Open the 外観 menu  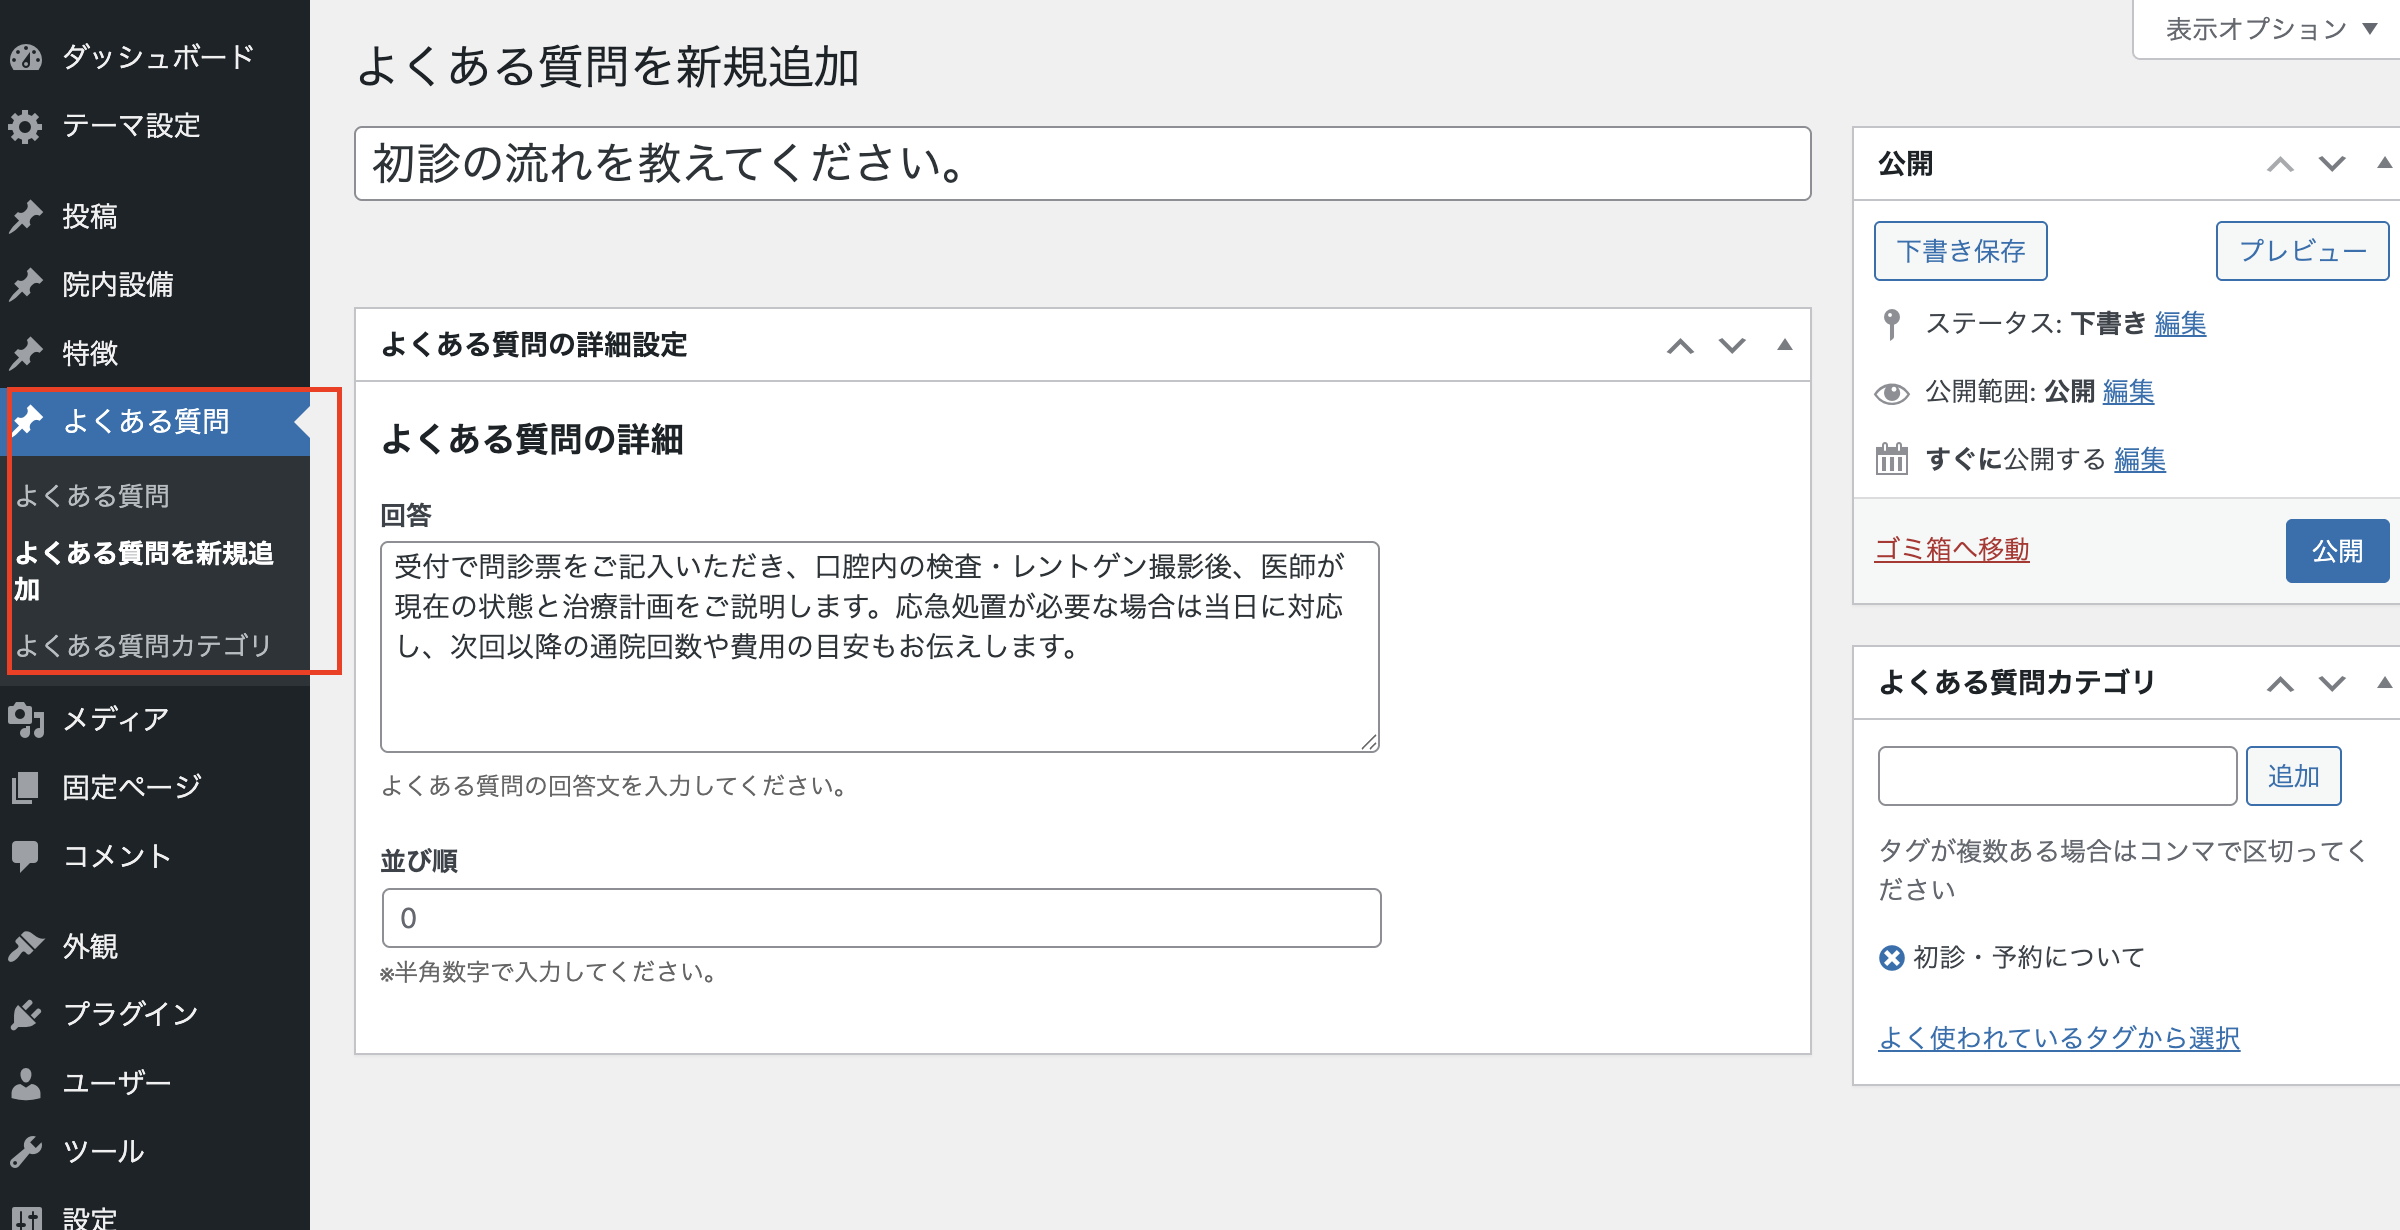click(90, 946)
